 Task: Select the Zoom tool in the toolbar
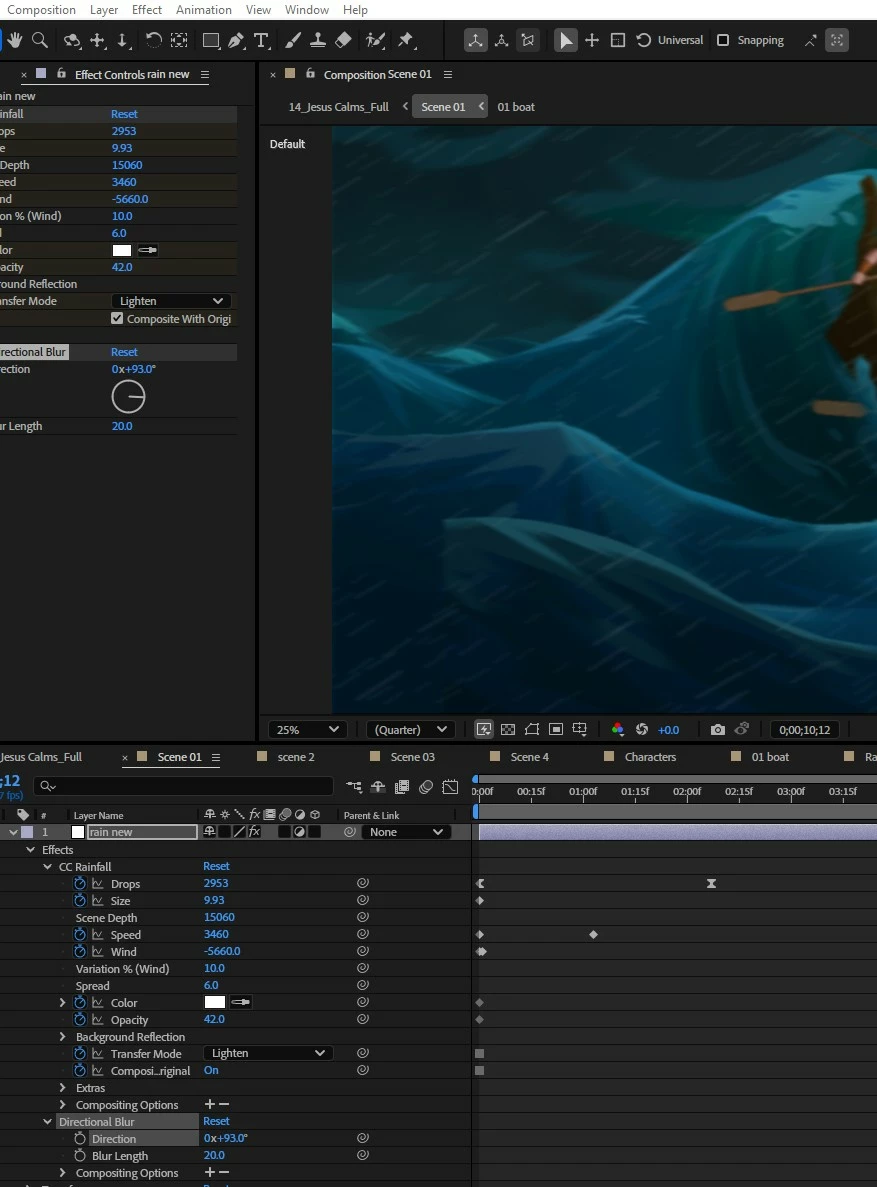[40, 40]
